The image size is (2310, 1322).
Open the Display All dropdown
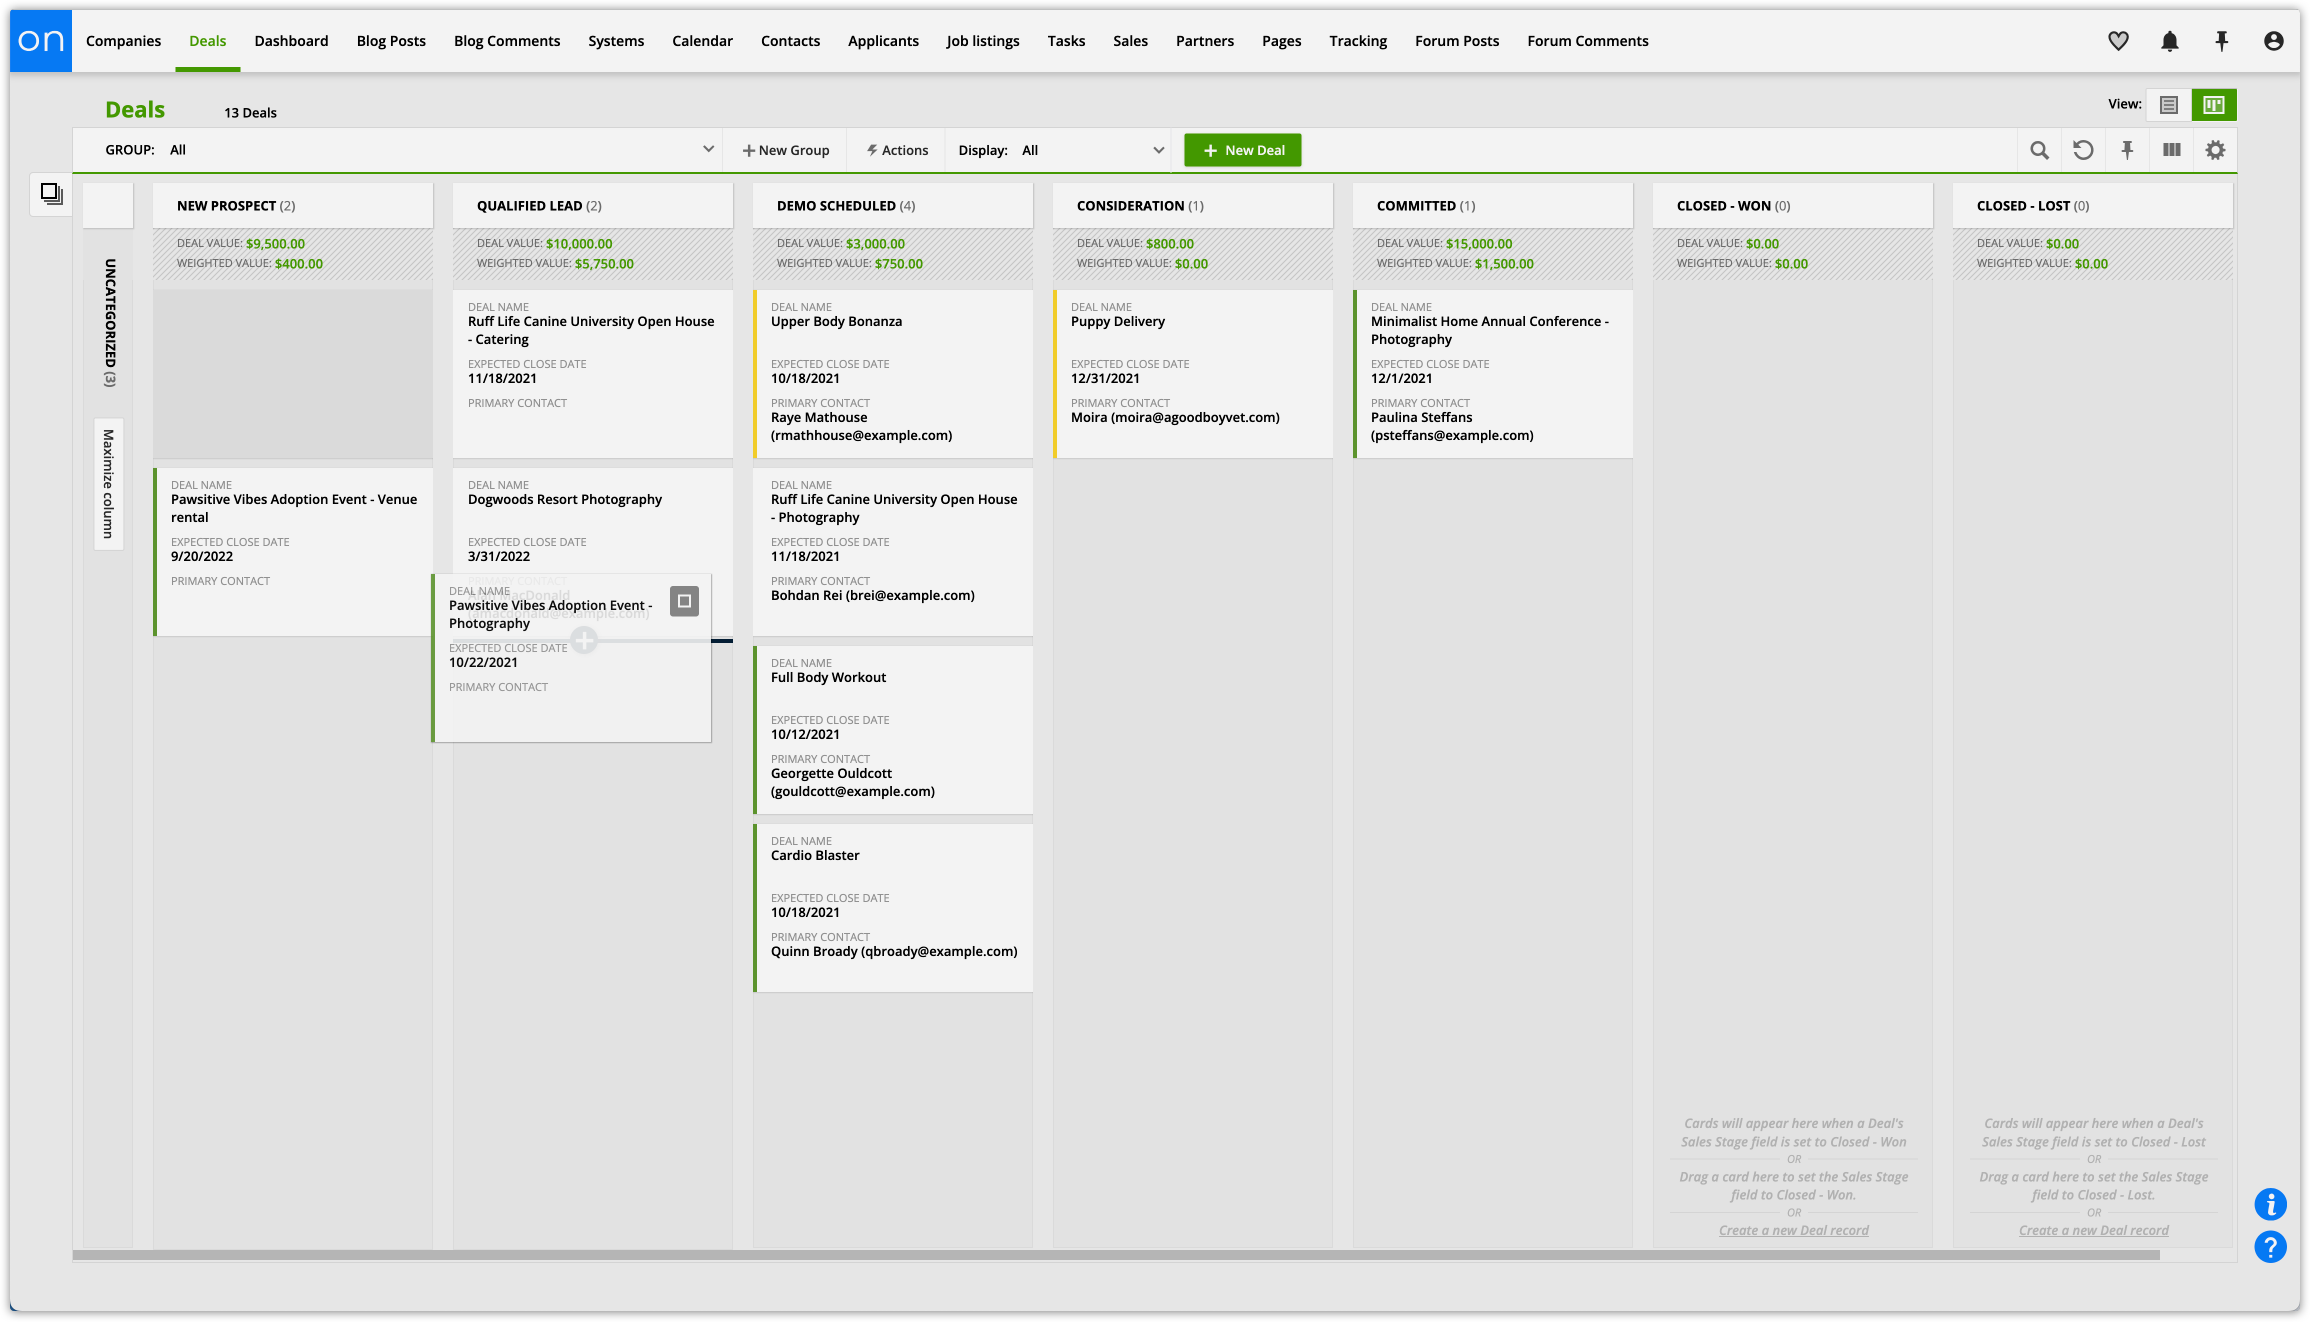tap(1158, 150)
